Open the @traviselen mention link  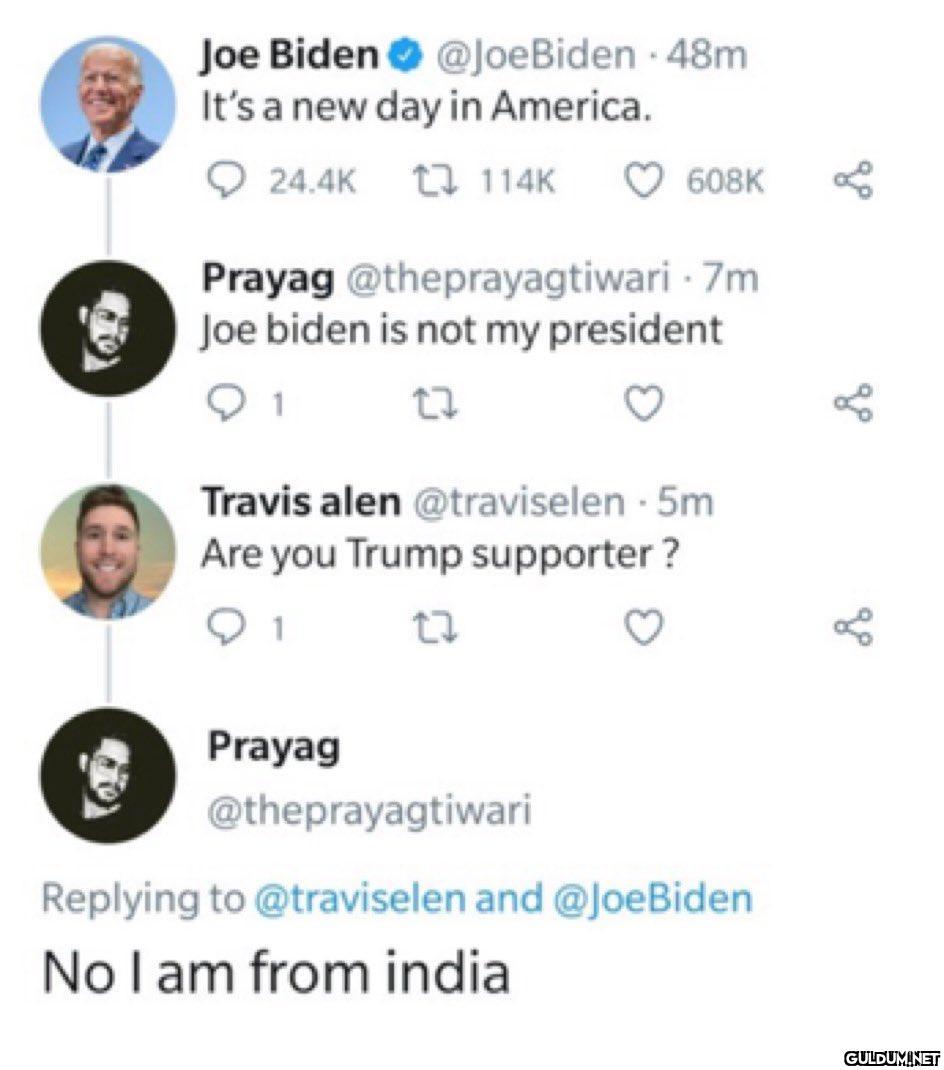tap(360, 898)
